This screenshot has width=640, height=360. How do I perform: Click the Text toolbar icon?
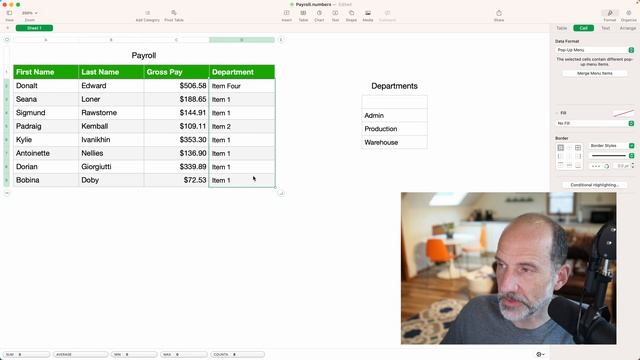(335, 13)
